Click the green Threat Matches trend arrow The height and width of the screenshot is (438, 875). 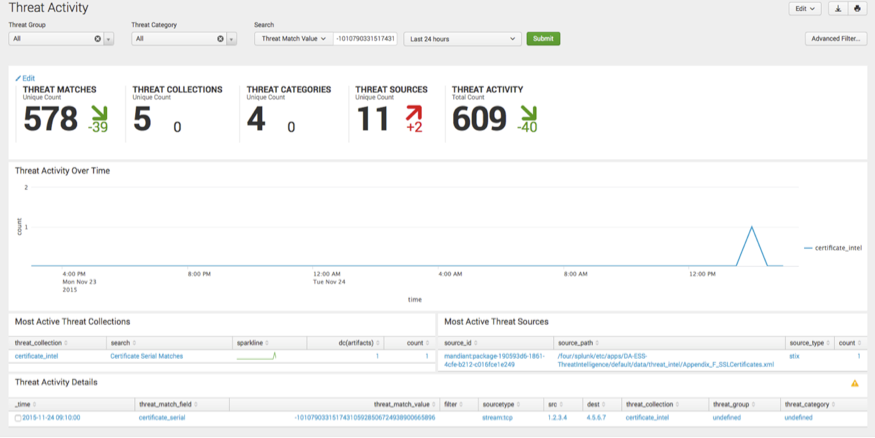(x=98, y=115)
